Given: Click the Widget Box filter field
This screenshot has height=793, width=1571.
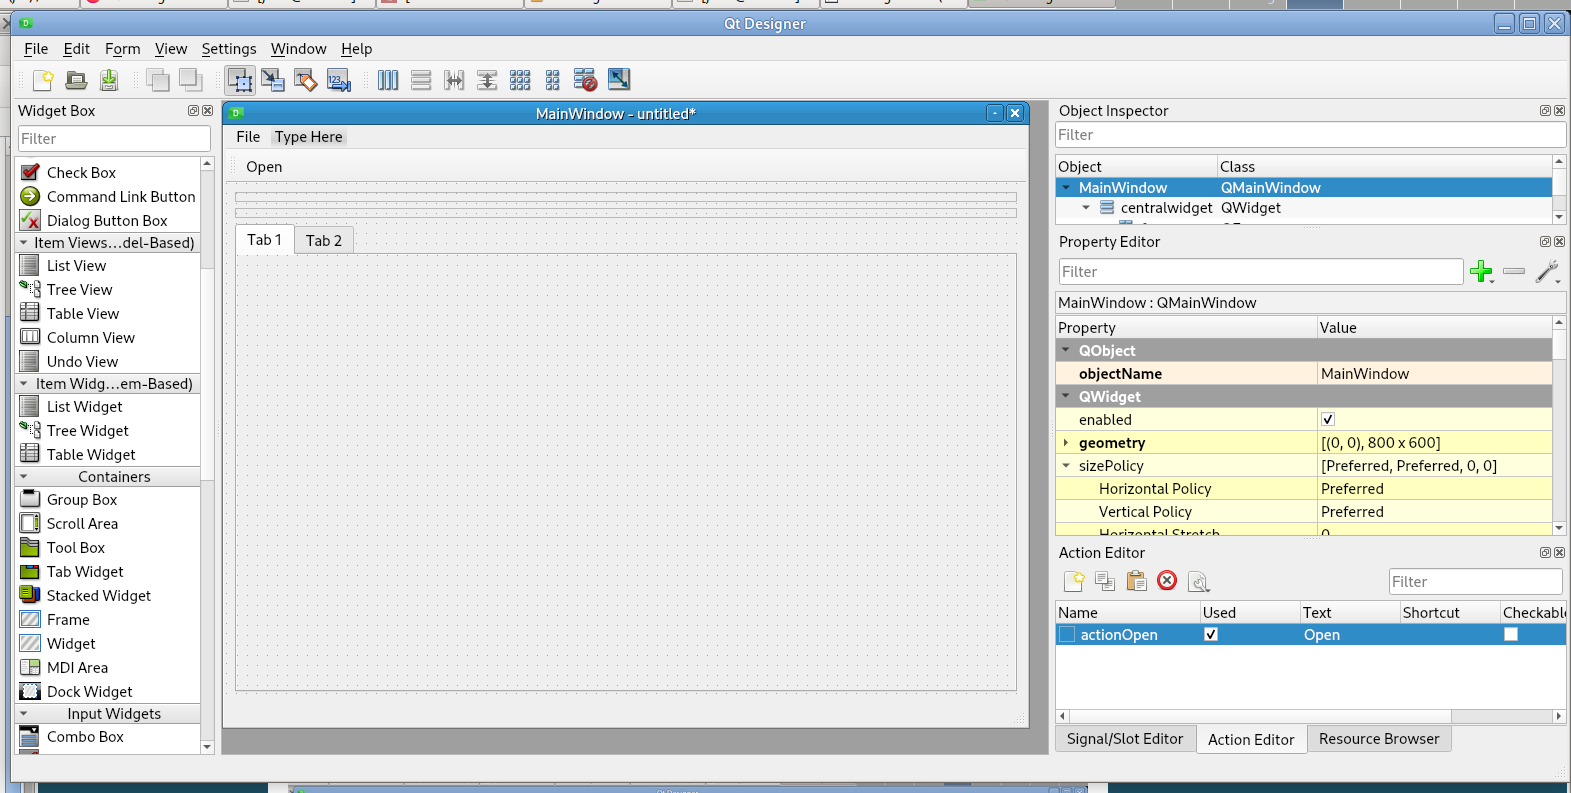Looking at the screenshot, I should 114,139.
